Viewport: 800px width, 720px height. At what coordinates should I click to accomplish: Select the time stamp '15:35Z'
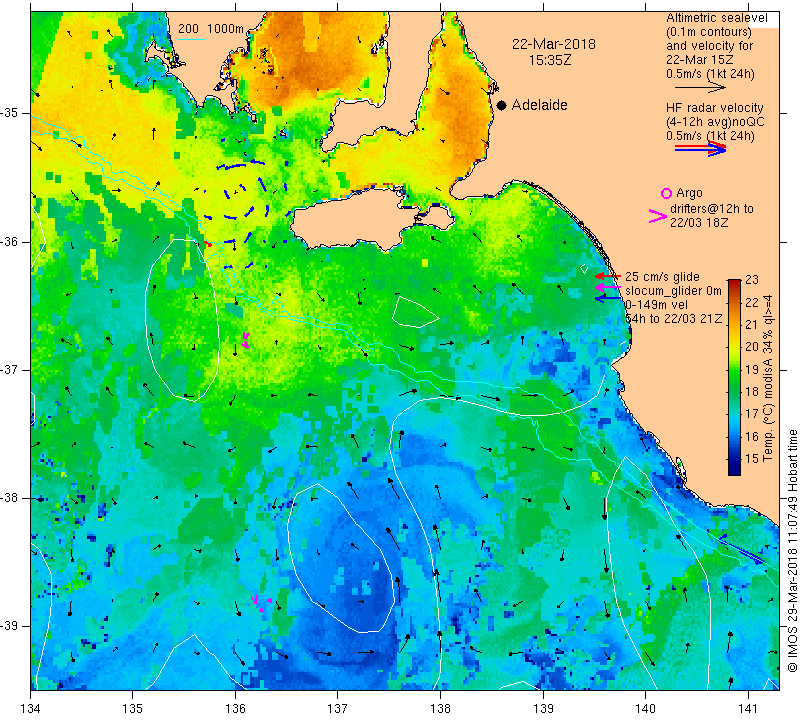click(549, 60)
